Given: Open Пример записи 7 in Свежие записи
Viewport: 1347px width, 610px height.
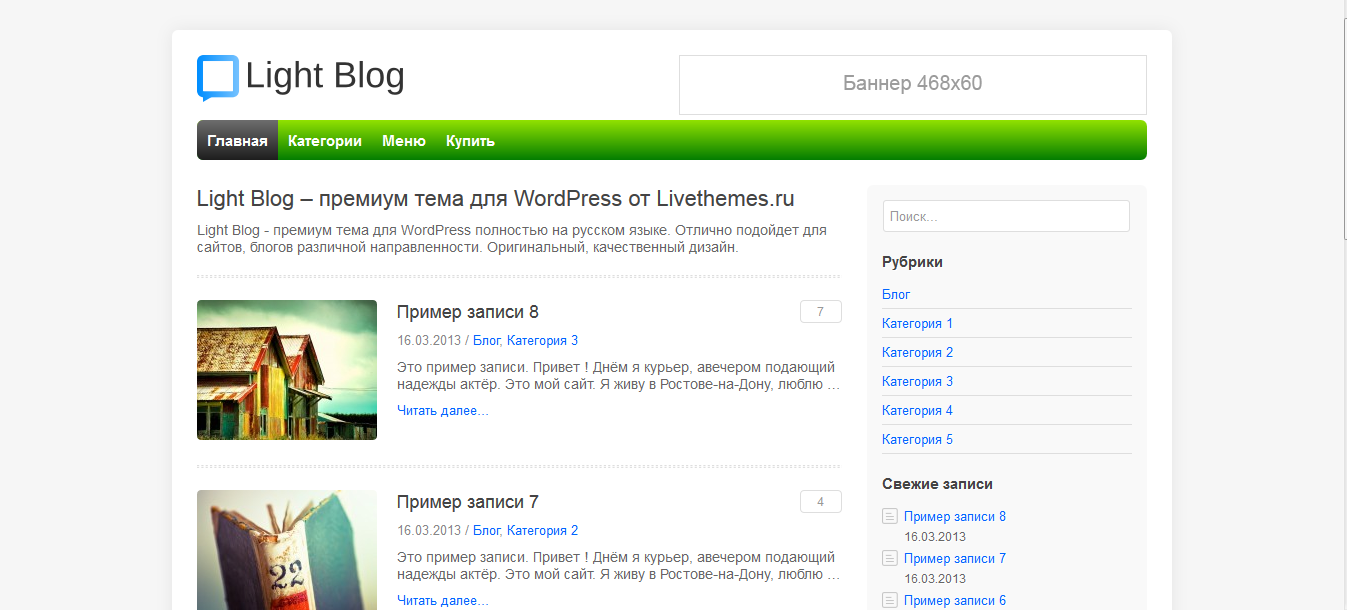Looking at the screenshot, I should pos(955,558).
